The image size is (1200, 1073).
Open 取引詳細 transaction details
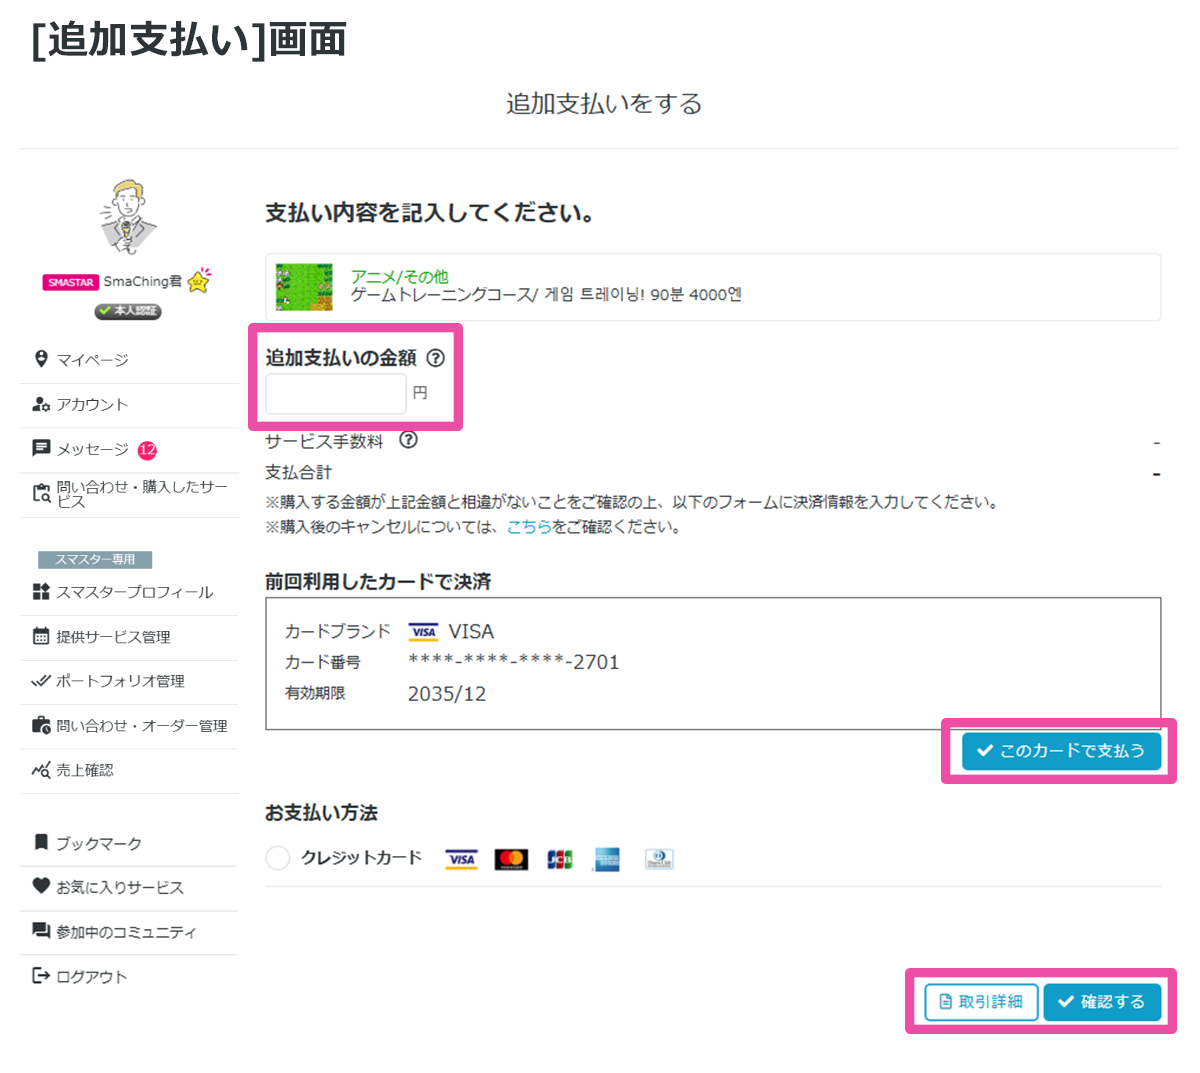(x=981, y=1001)
